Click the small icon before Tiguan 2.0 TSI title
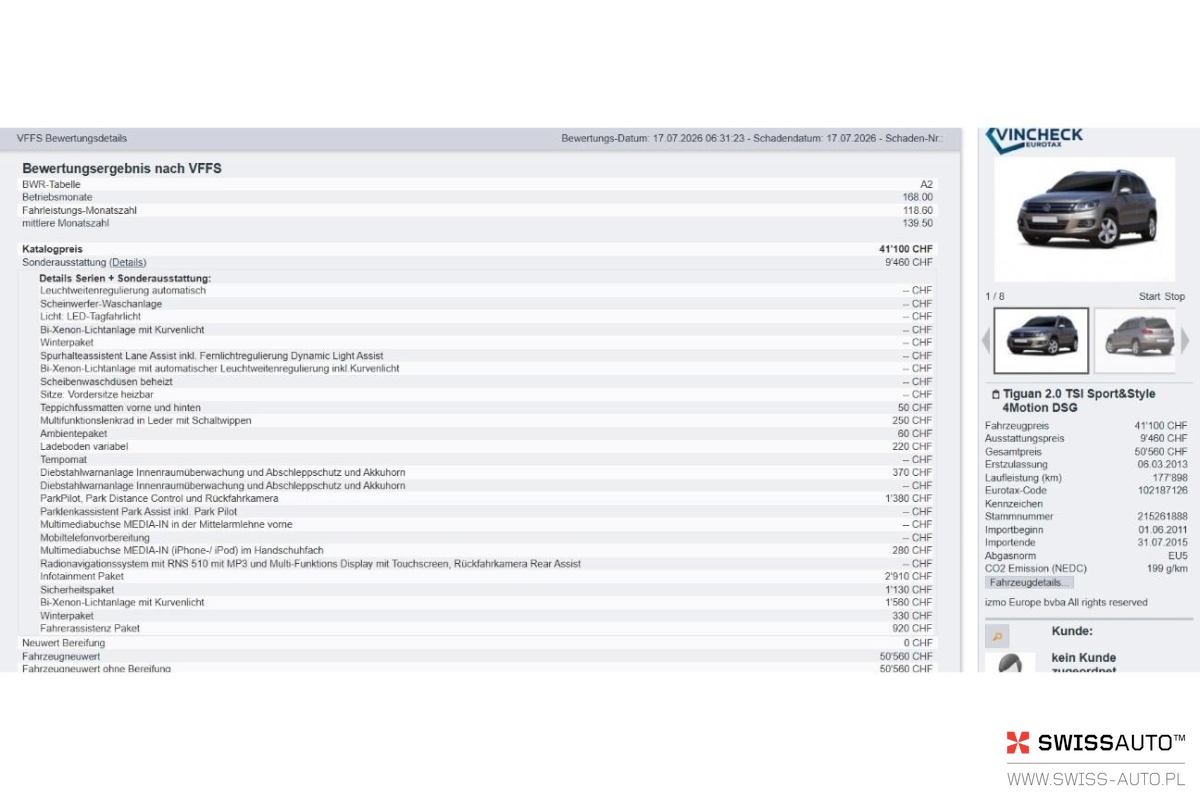This screenshot has height=800, width=1200. [x=995, y=395]
